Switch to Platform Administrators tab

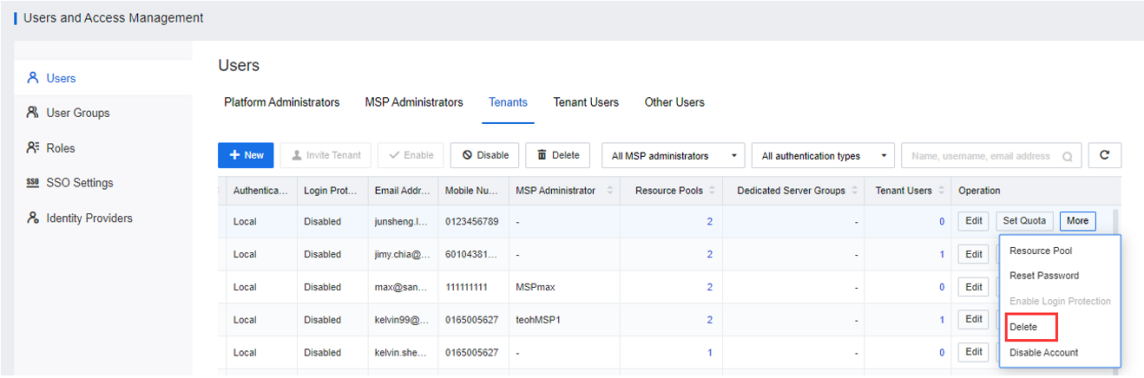click(x=282, y=103)
